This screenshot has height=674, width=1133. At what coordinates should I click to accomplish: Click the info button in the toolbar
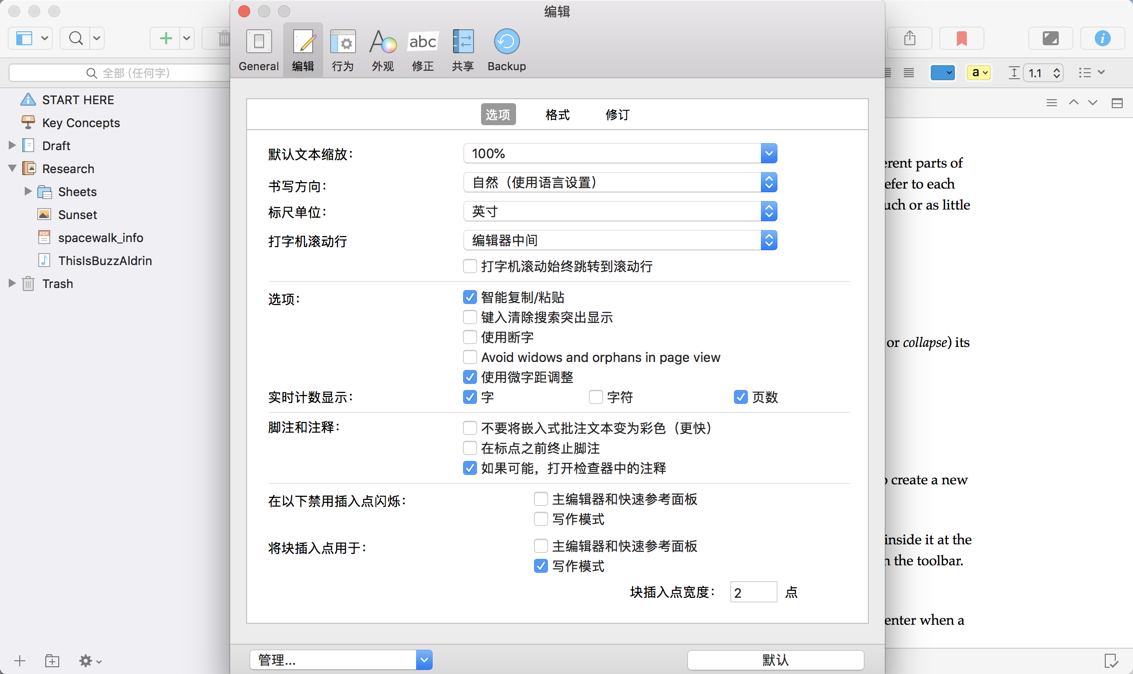click(1102, 38)
